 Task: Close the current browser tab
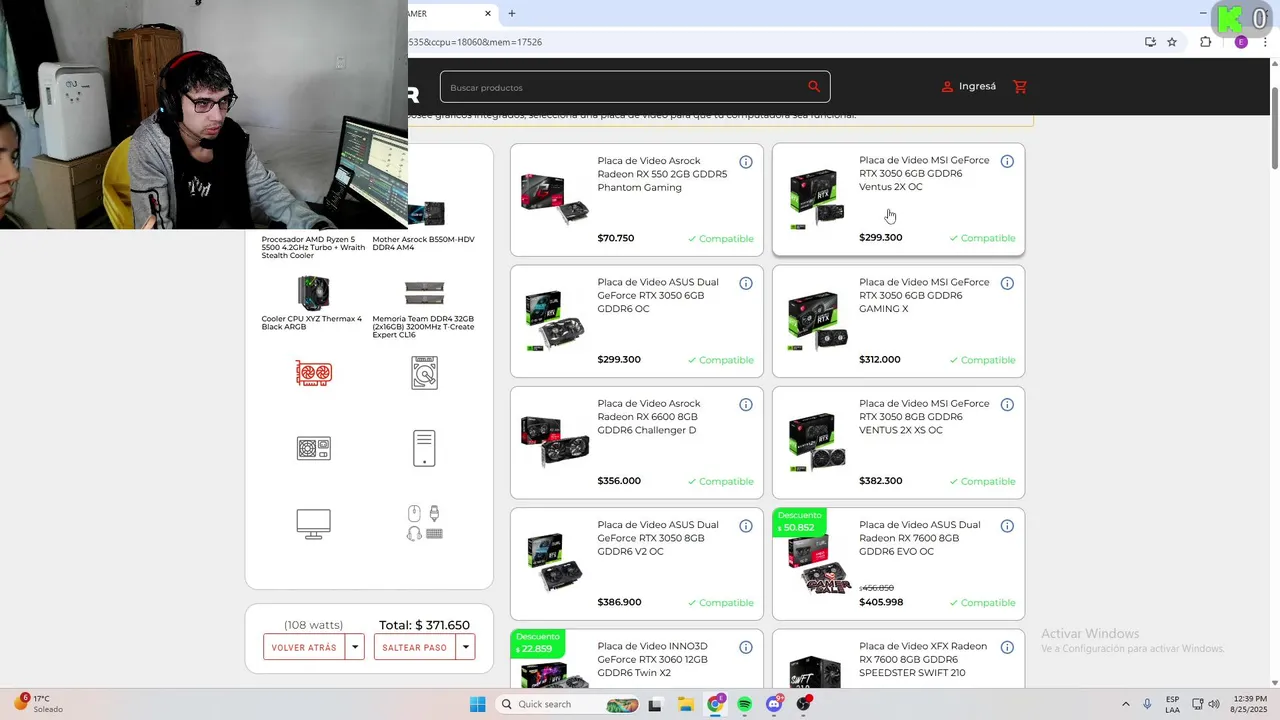(488, 13)
